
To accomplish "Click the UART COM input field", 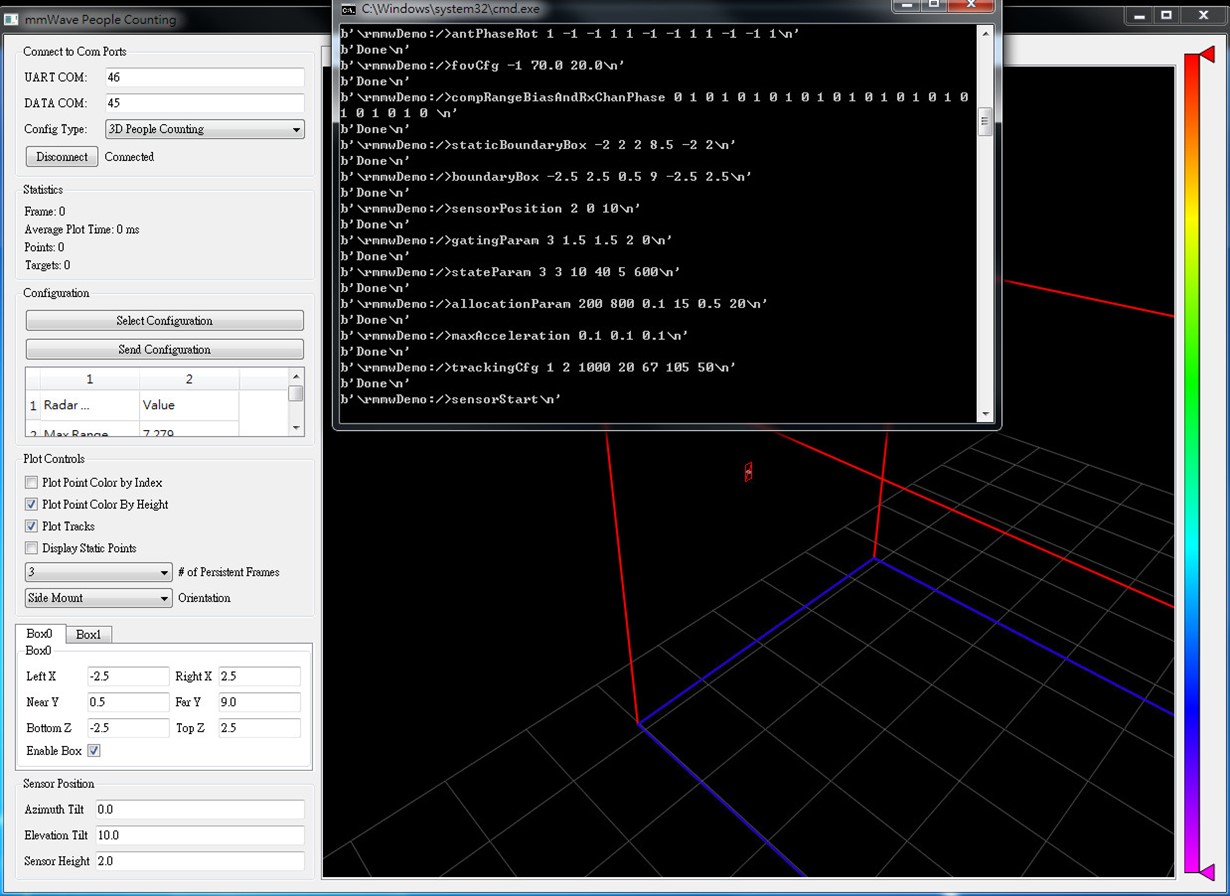I will 204,78.
